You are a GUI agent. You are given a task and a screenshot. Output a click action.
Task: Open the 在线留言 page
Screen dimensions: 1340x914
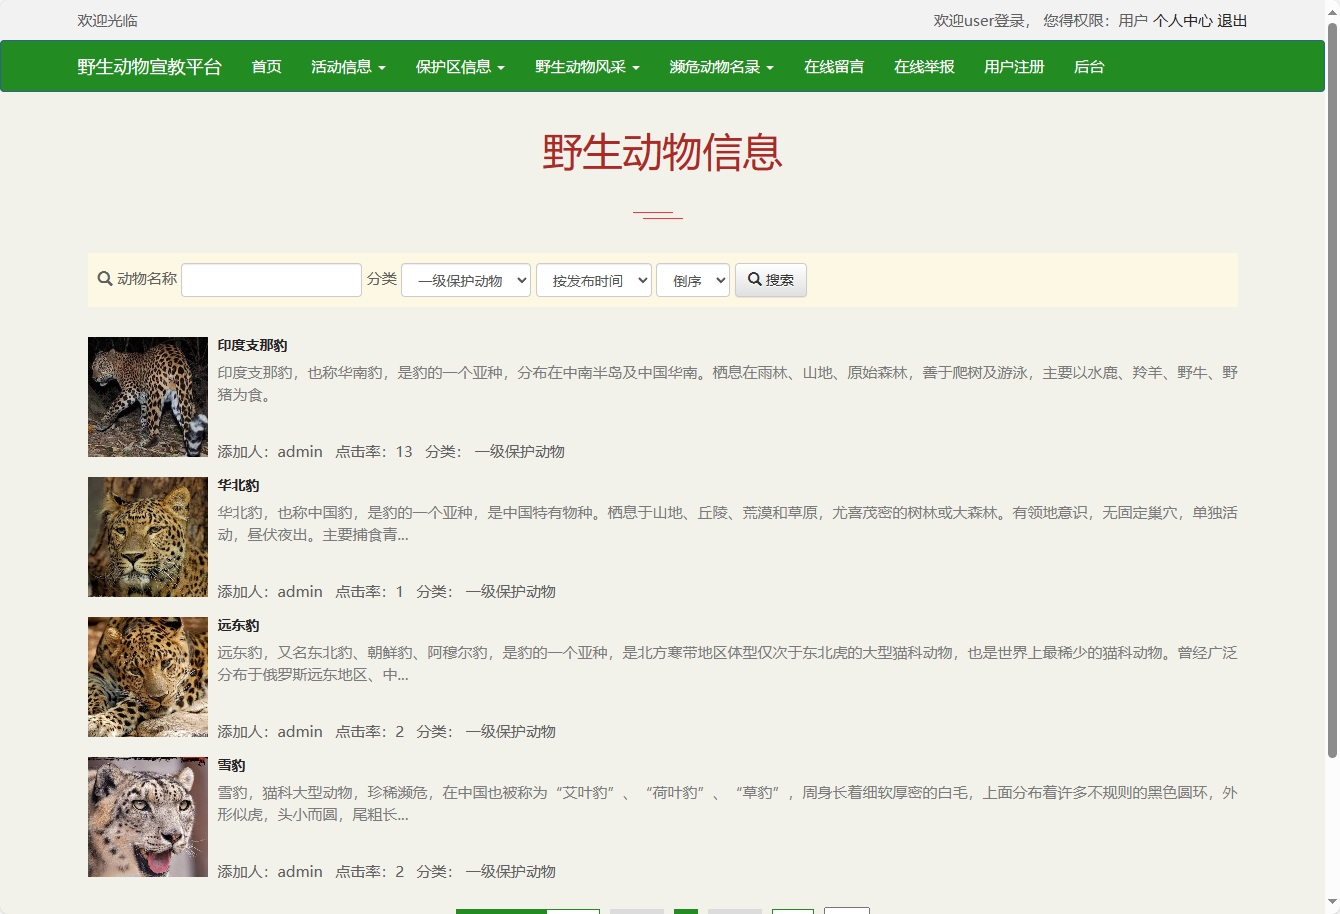click(x=833, y=66)
